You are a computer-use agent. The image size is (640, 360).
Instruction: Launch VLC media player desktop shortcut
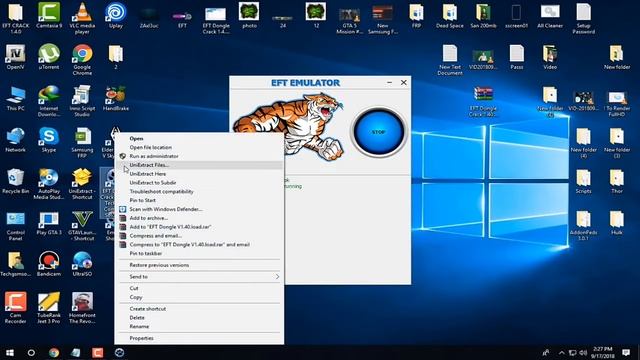pyautogui.click(x=82, y=18)
